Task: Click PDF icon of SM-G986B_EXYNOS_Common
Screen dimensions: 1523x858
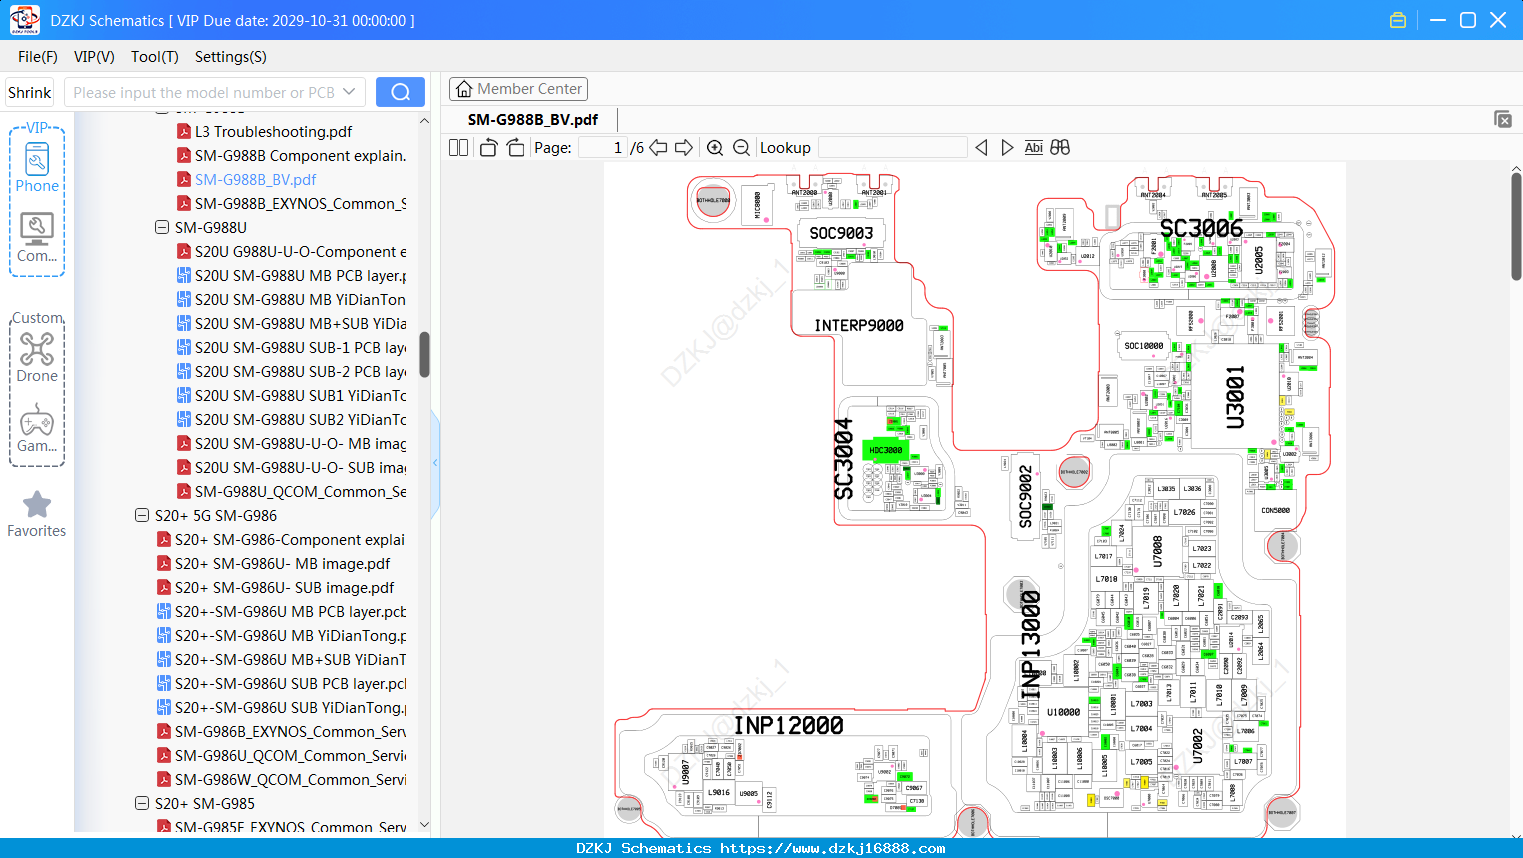Action: tap(164, 731)
